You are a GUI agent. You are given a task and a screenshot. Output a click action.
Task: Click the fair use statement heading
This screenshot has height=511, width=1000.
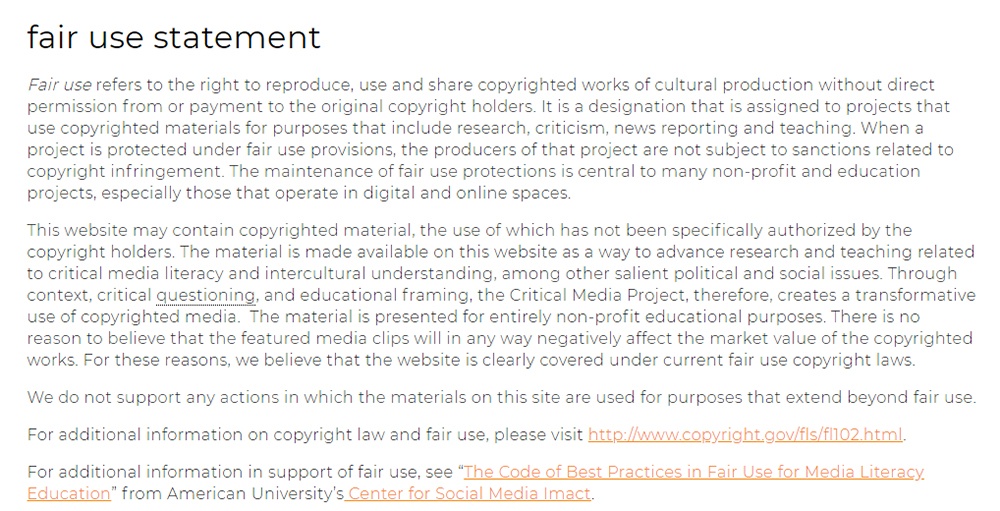pos(173,37)
